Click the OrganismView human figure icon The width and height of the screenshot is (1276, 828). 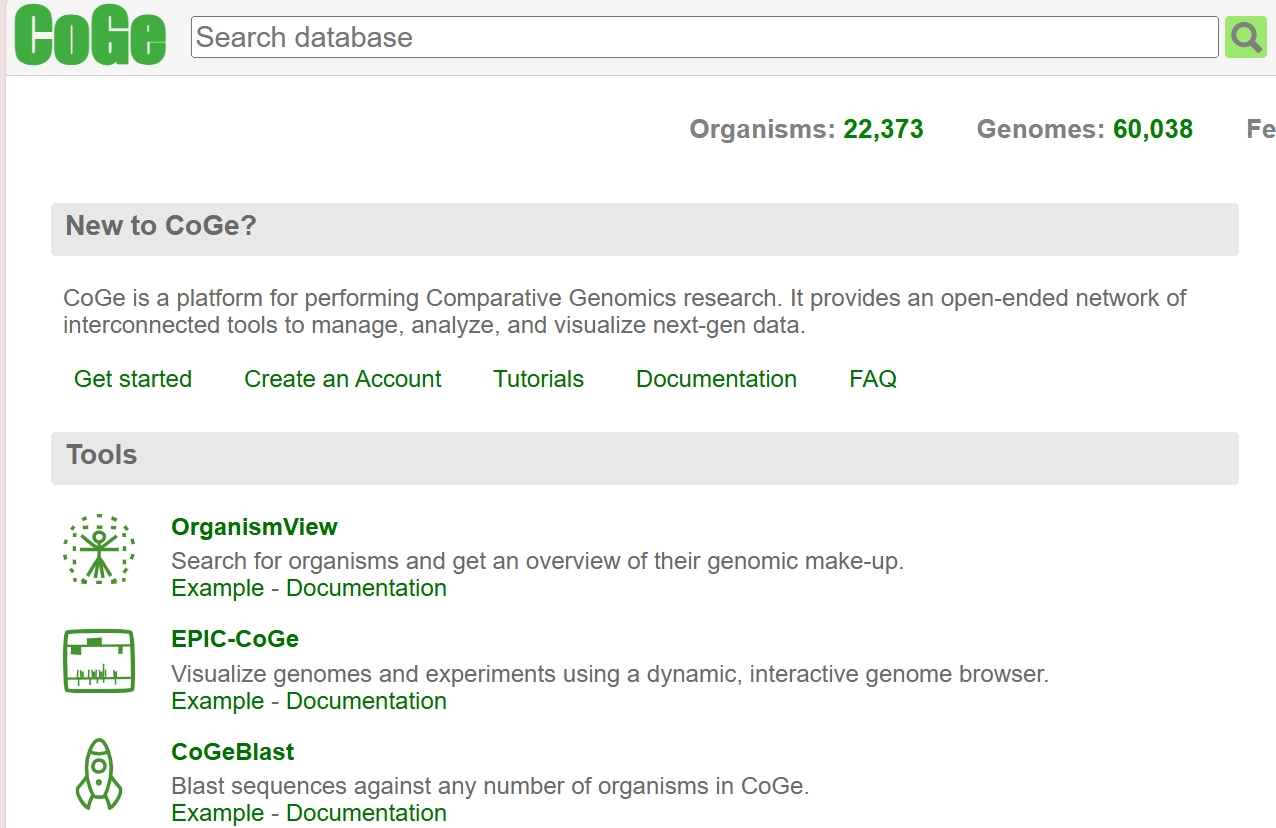tap(99, 549)
